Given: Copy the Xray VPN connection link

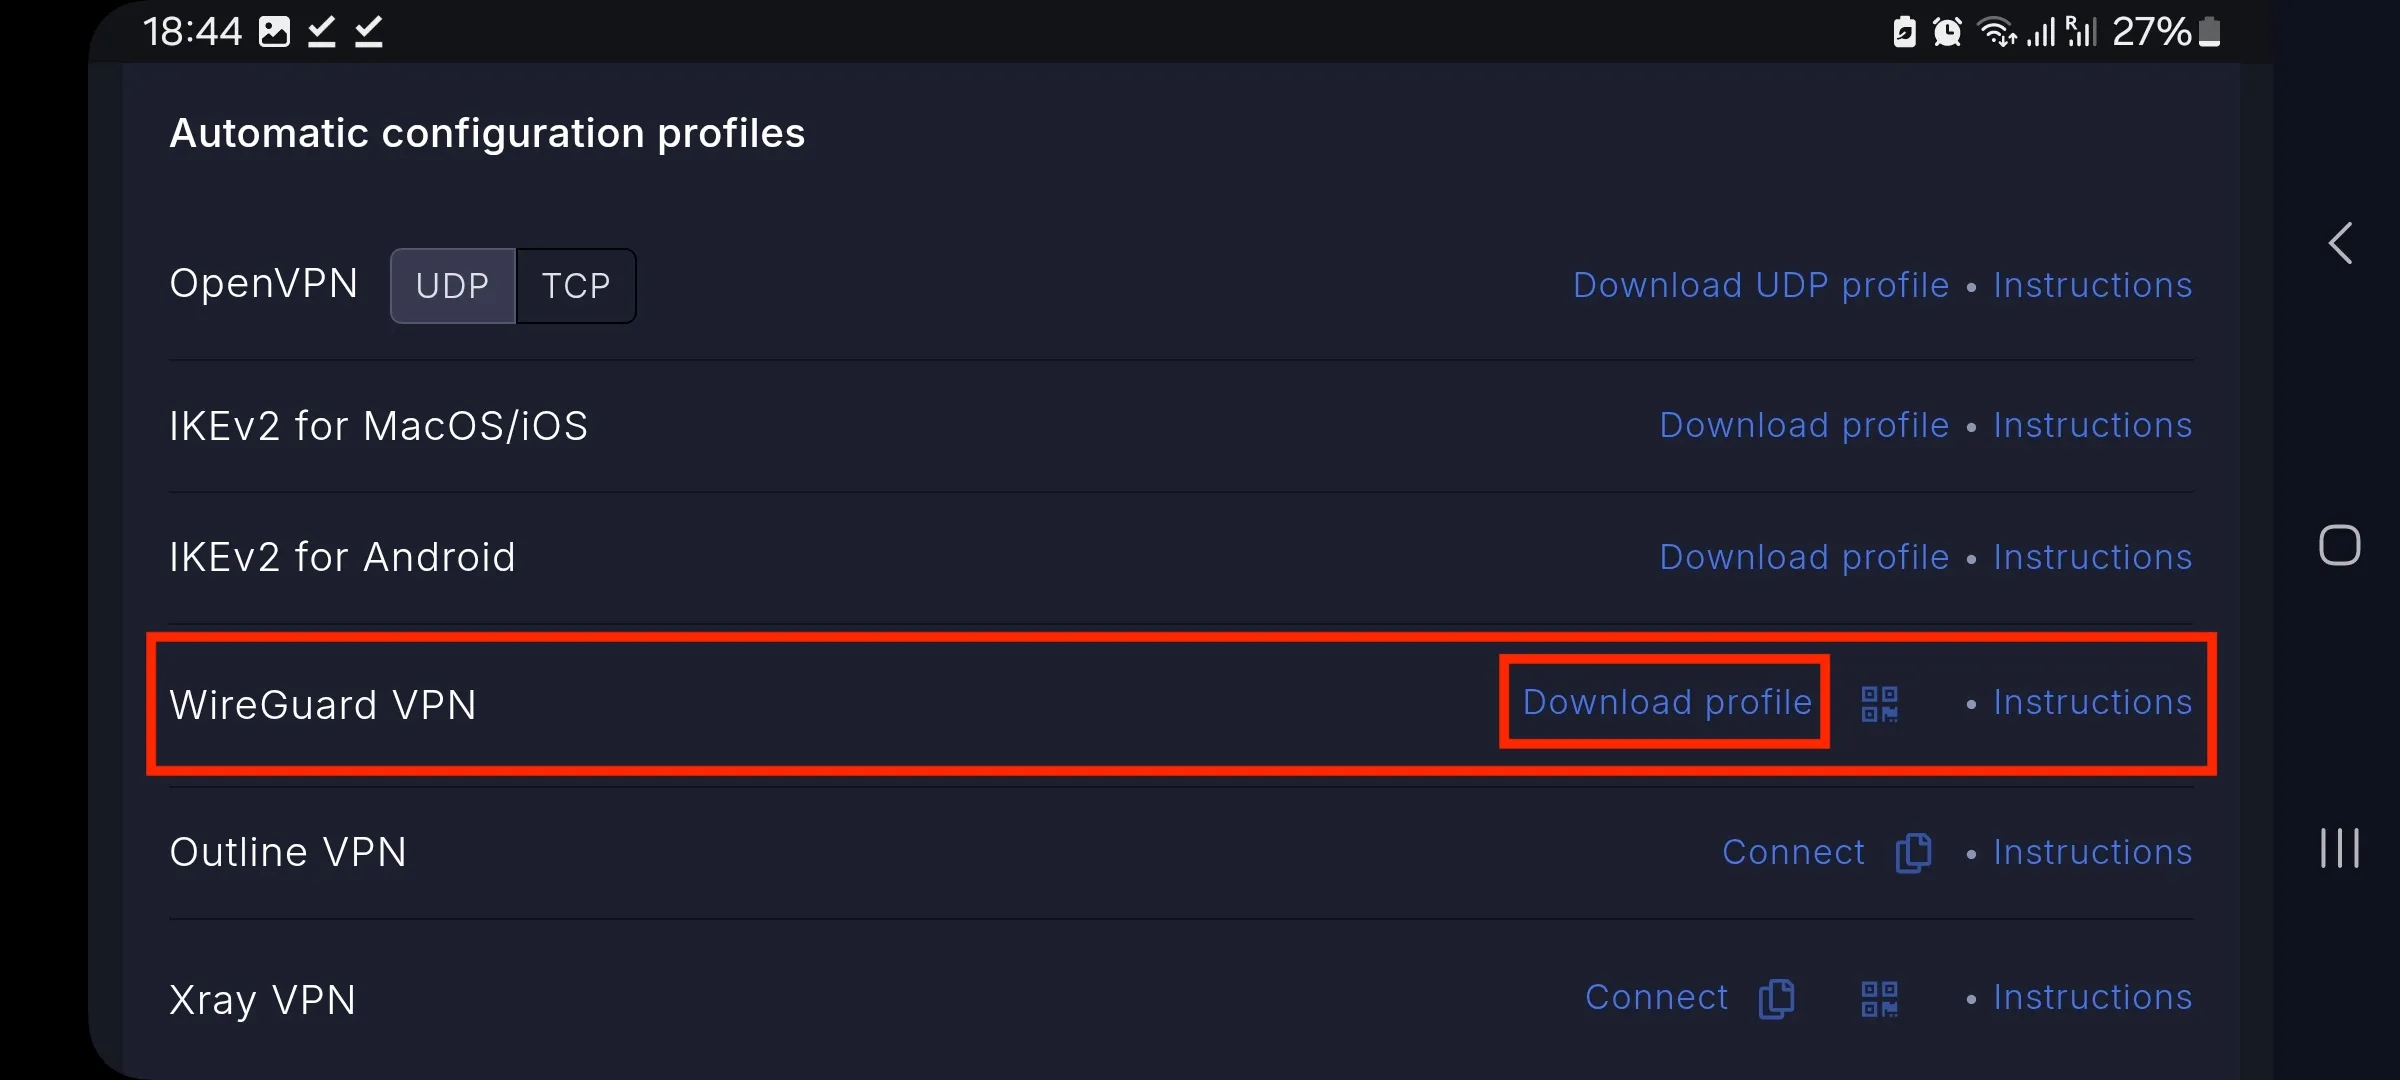Looking at the screenshot, I should coord(1776,999).
